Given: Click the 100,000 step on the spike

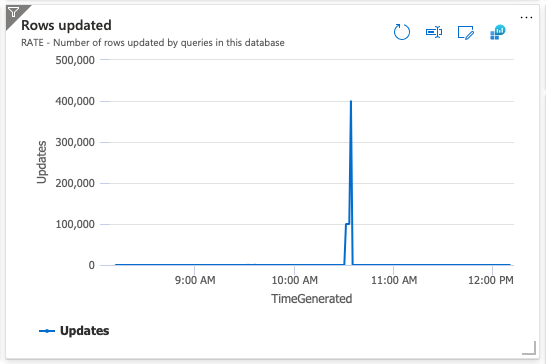Looking at the screenshot, I should [347, 224].
